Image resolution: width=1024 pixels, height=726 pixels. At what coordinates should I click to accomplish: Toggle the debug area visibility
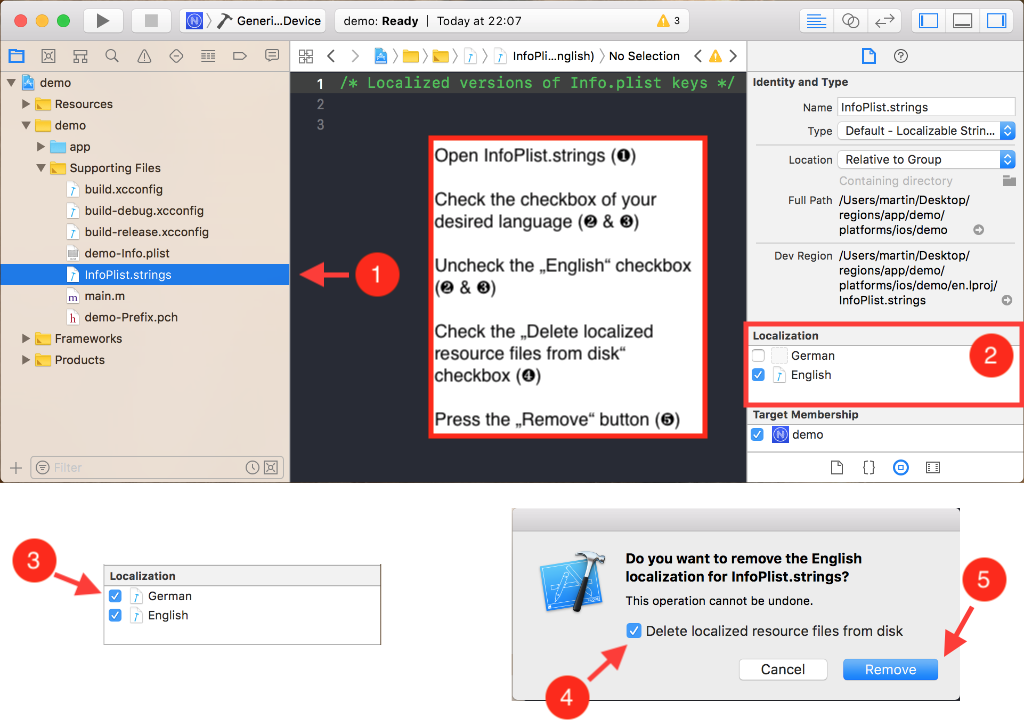click(962, 21)
